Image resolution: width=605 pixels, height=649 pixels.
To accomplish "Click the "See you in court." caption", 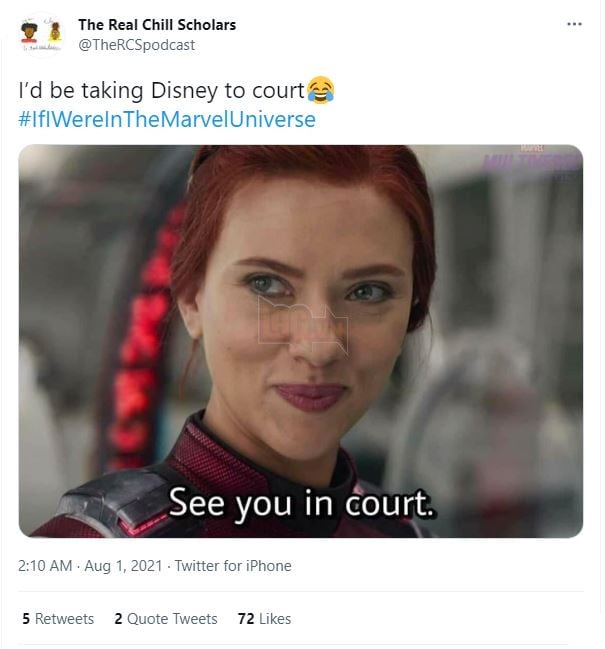I will pos(303,501).
